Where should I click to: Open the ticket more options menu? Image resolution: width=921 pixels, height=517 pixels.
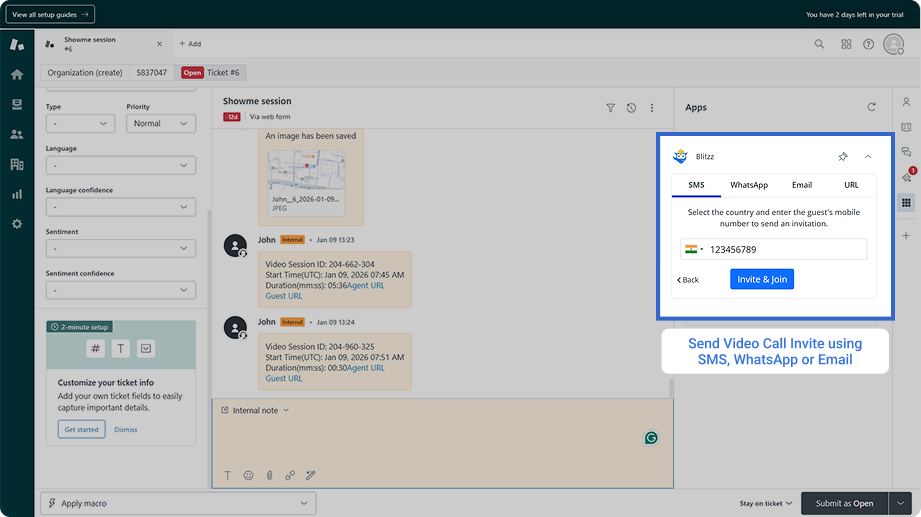coord(652,108)
